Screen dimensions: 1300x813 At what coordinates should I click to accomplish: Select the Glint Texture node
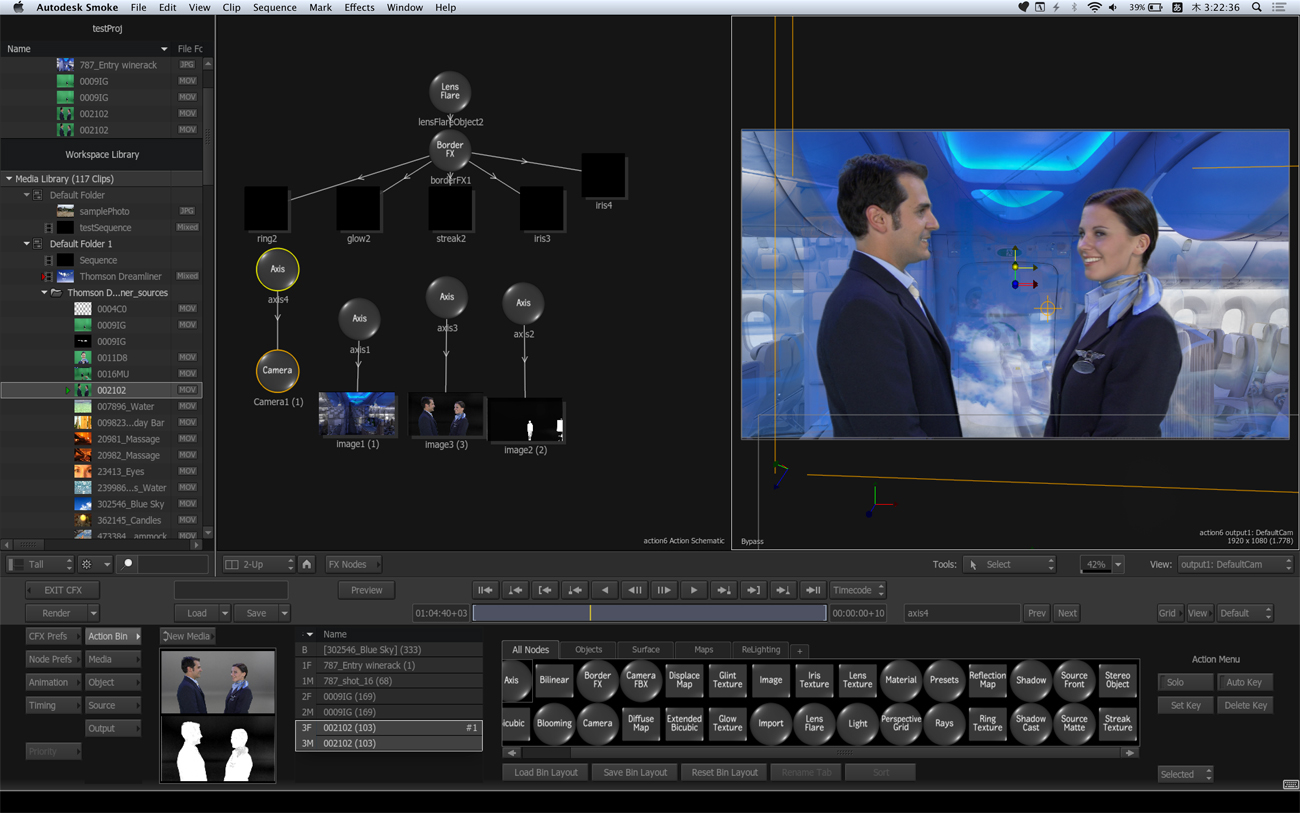pyautogui.click(x=727, y=680)
